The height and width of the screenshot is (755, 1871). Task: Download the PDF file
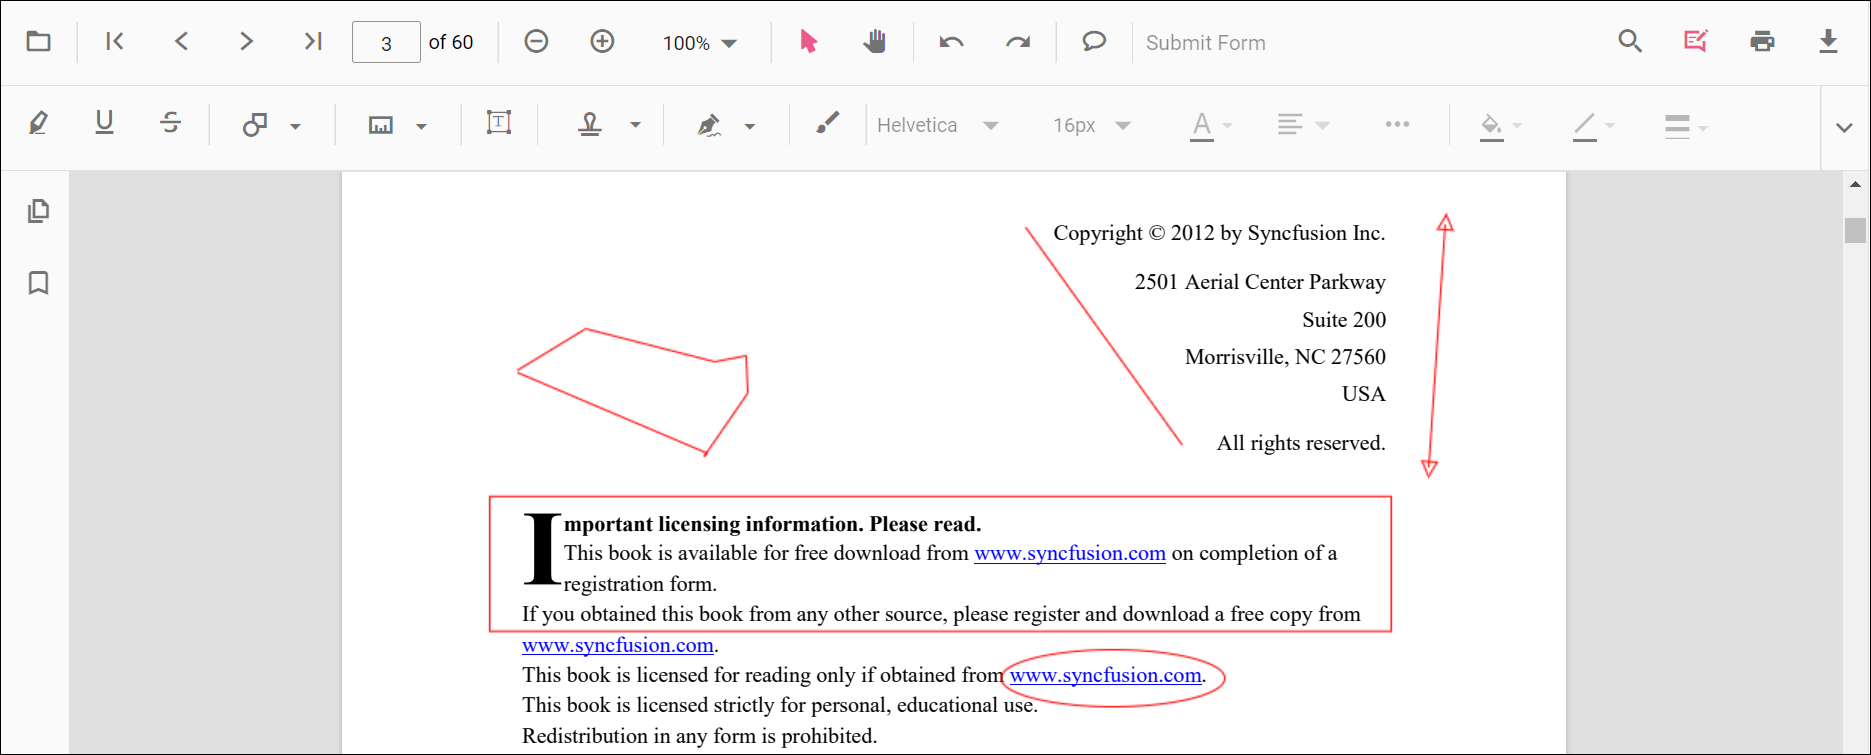(x=1828, y=41)
